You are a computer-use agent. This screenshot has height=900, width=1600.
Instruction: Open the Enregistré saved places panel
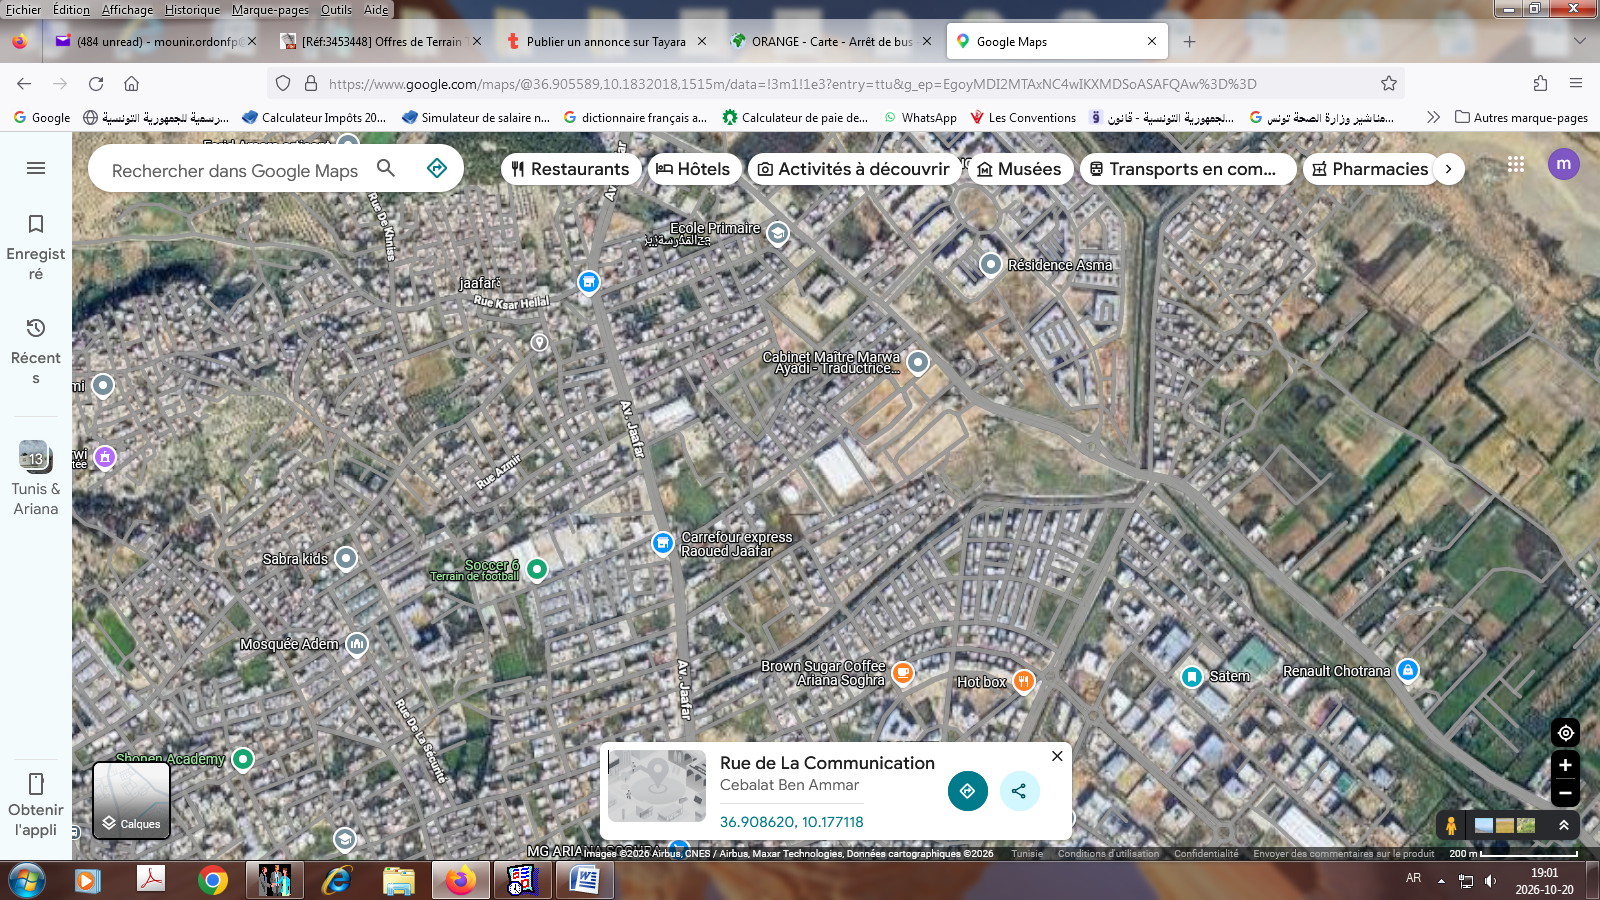point(36,247)
